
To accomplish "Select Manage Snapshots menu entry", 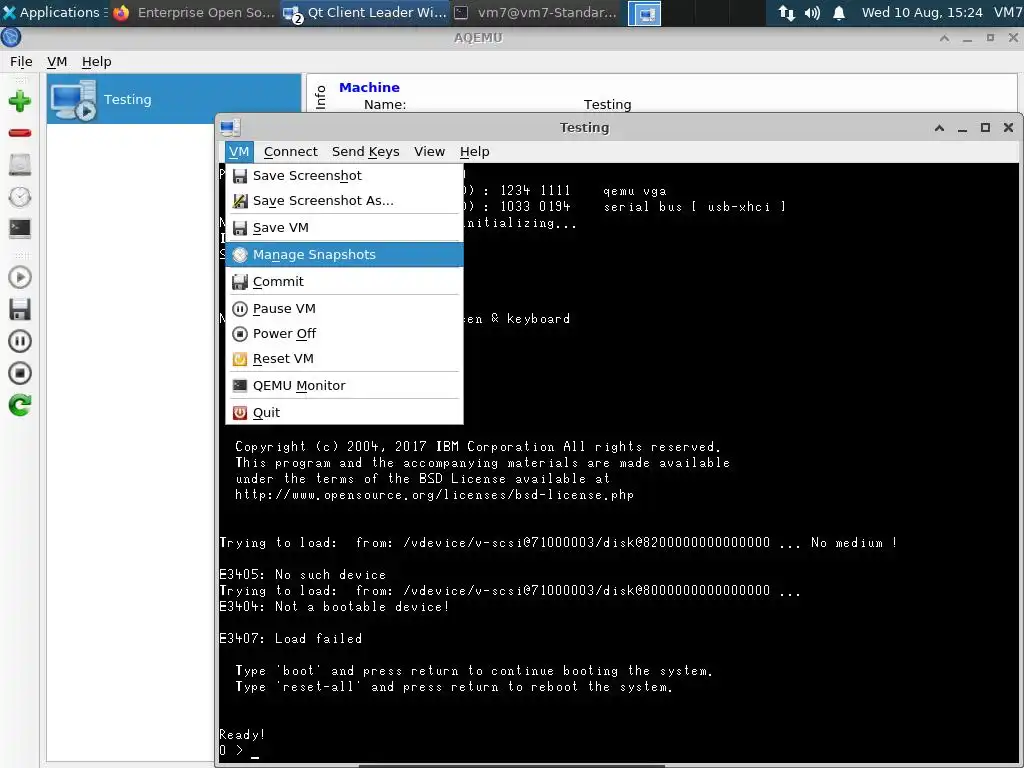I will (344, 255).
